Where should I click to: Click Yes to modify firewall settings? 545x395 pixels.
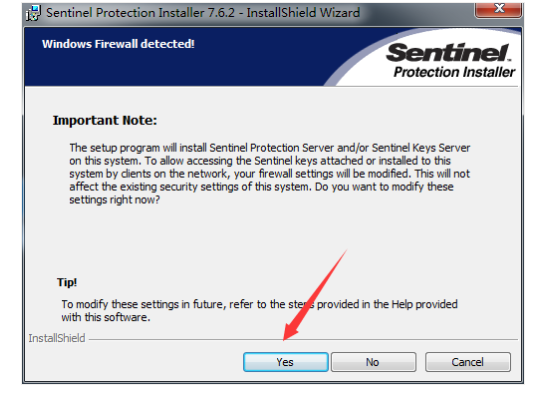(286, 362)
